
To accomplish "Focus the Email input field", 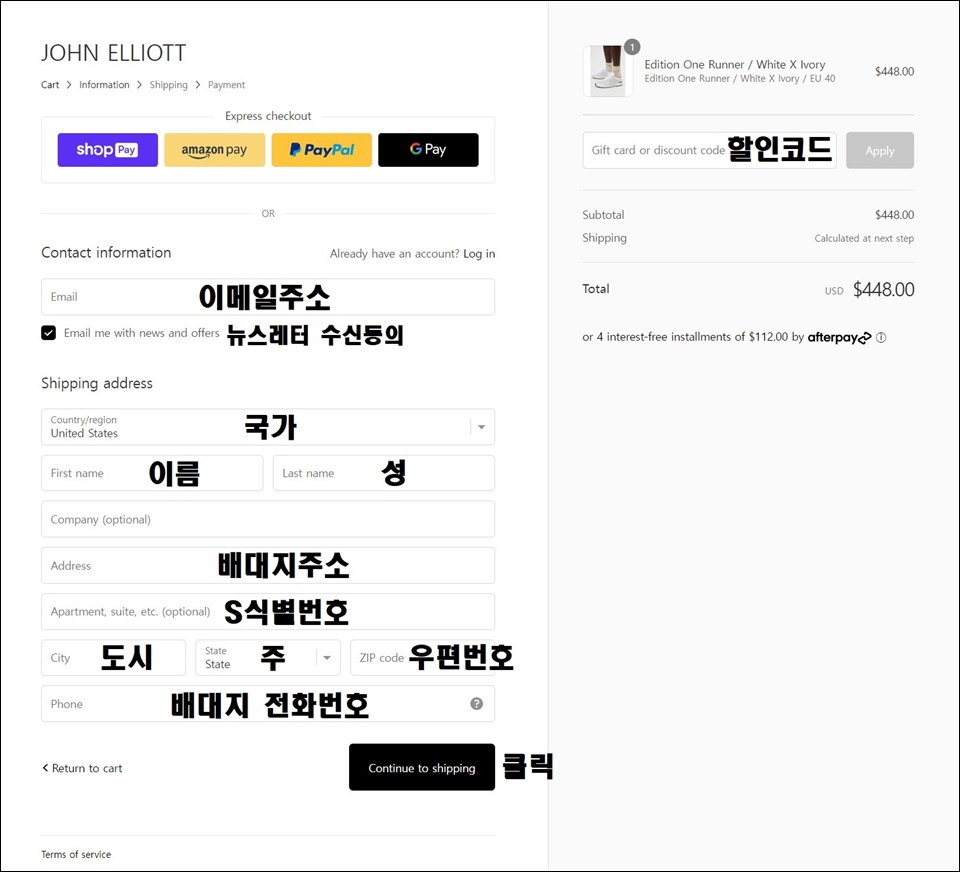I will [x=268, y=297].
